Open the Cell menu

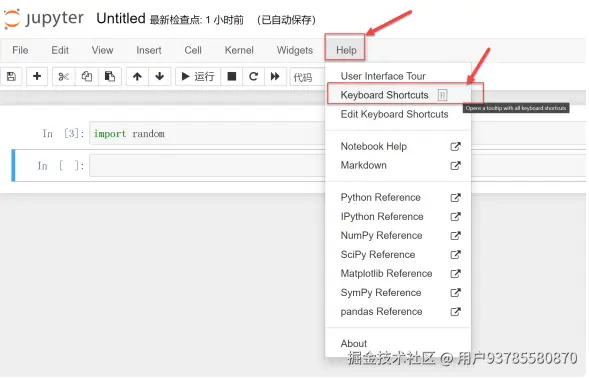193,50
